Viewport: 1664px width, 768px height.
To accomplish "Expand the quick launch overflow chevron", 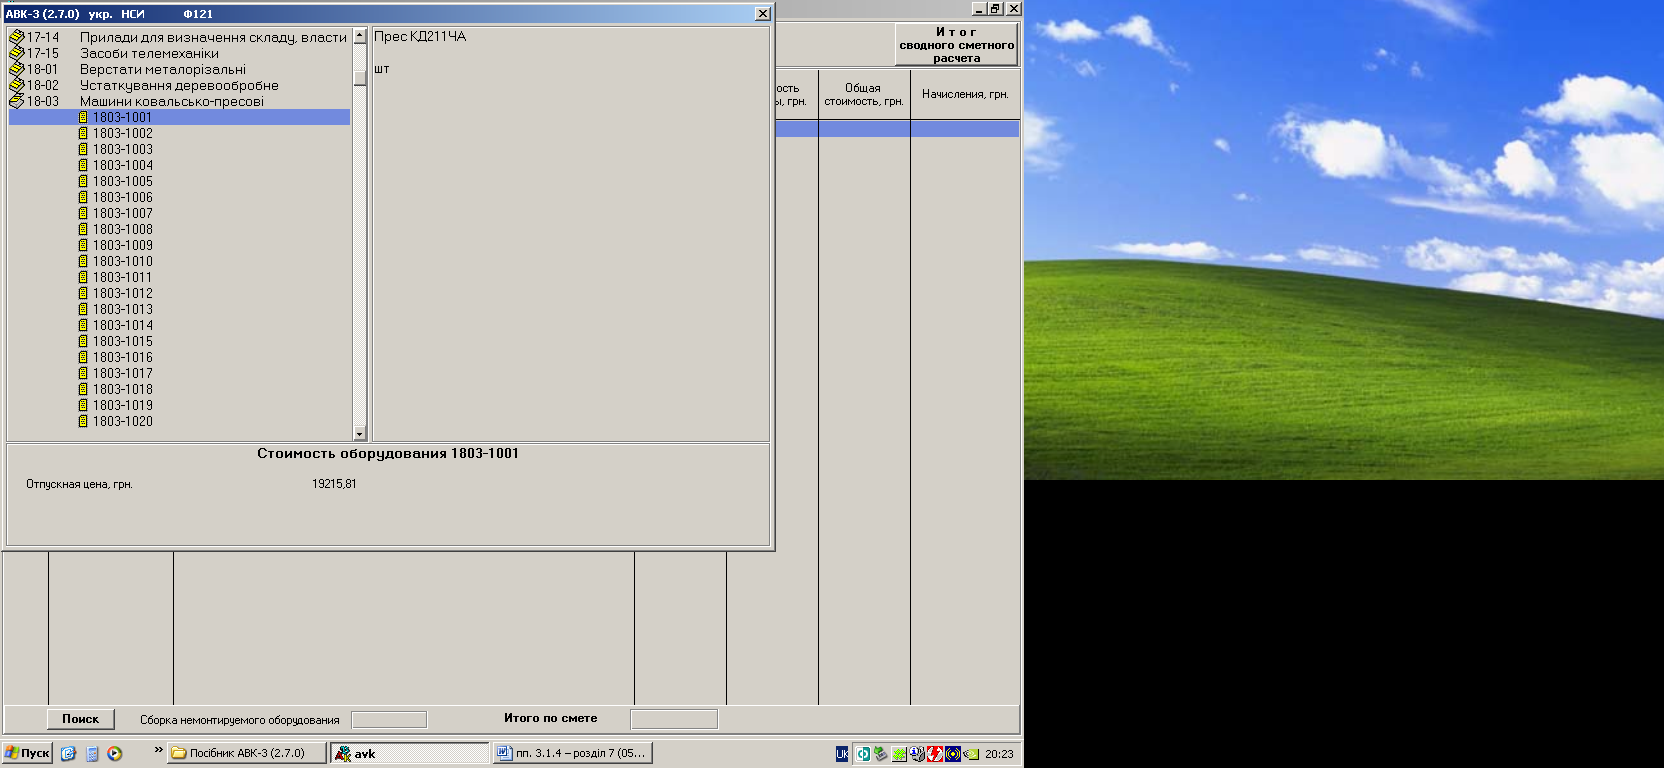I will point(158,750).
